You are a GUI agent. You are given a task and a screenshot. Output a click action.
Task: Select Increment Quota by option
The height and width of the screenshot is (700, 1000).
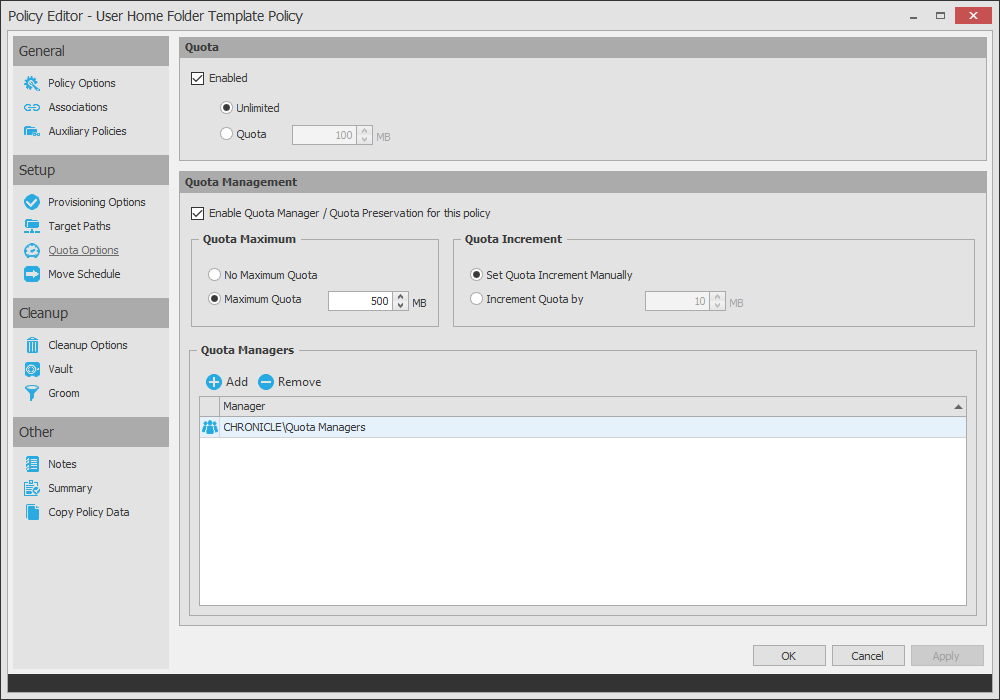point(476,298)
